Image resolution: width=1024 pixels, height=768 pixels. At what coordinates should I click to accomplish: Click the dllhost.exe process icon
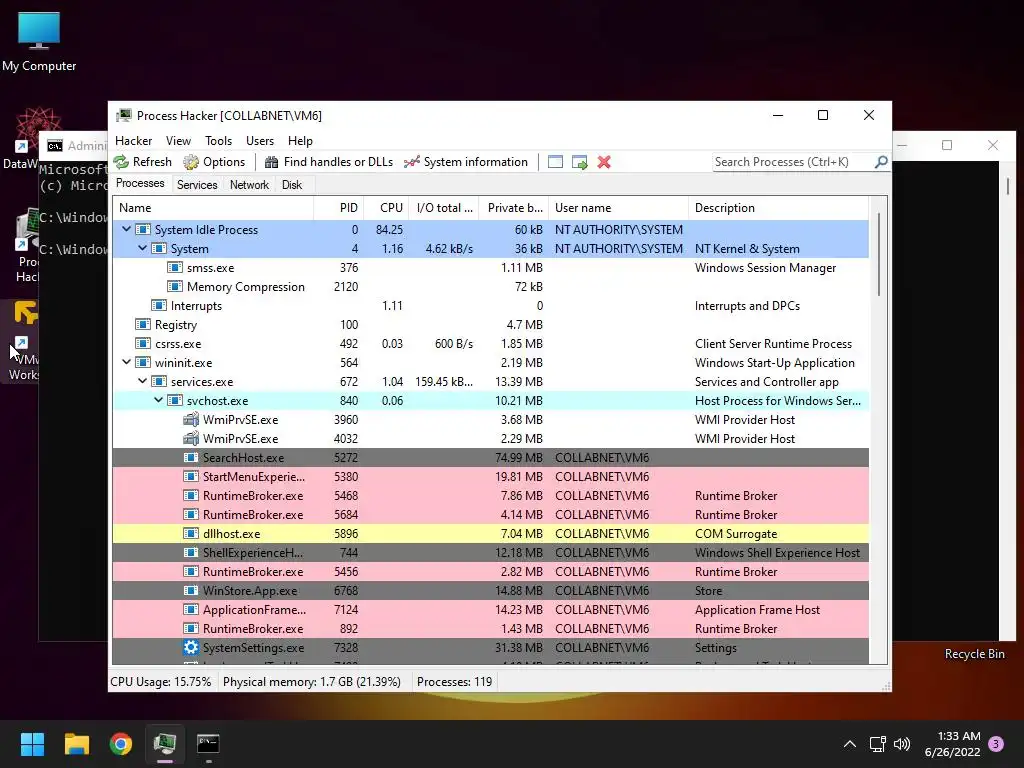coord(191,534)
